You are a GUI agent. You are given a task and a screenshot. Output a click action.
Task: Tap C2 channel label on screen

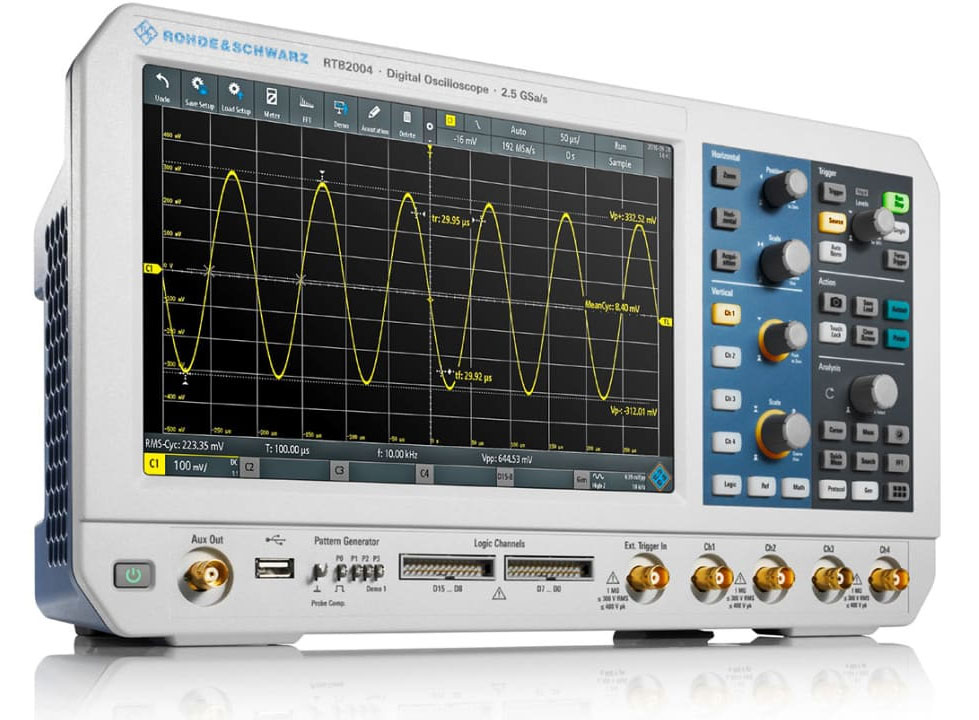tap(249, 467)
